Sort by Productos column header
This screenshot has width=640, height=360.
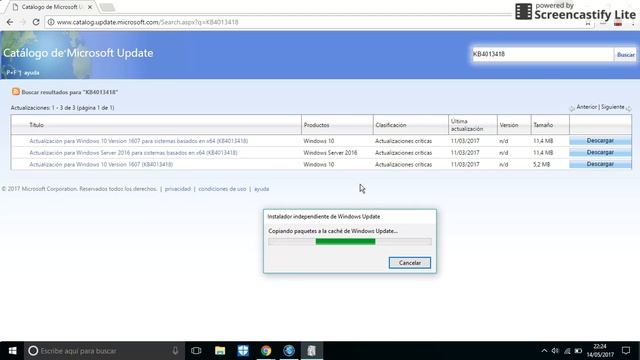(316, 125)
